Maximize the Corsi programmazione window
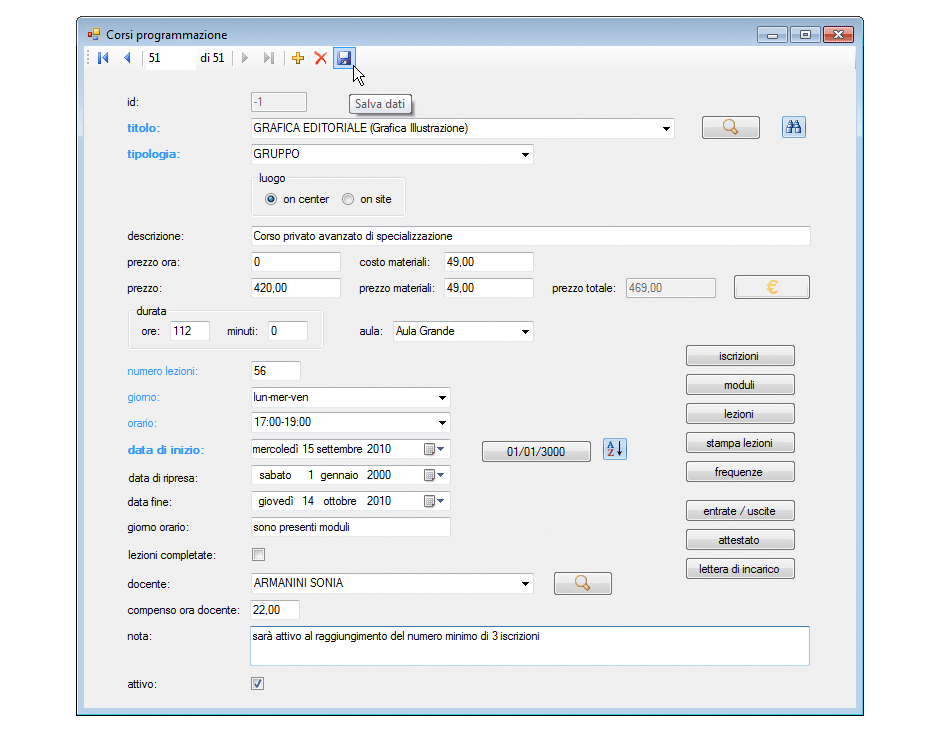The width and height of the screenshot is (940, 732). click(805, 35)
